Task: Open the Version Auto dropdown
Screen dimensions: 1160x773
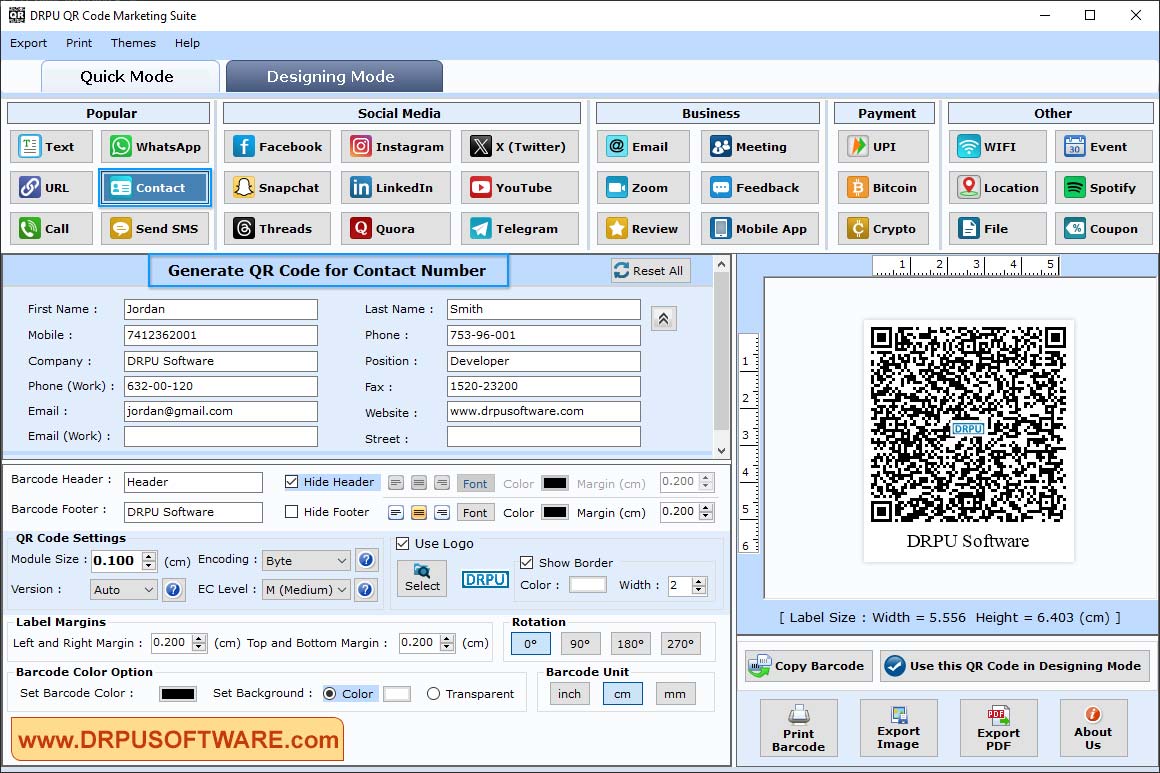Action: click(x=124, y=590)
